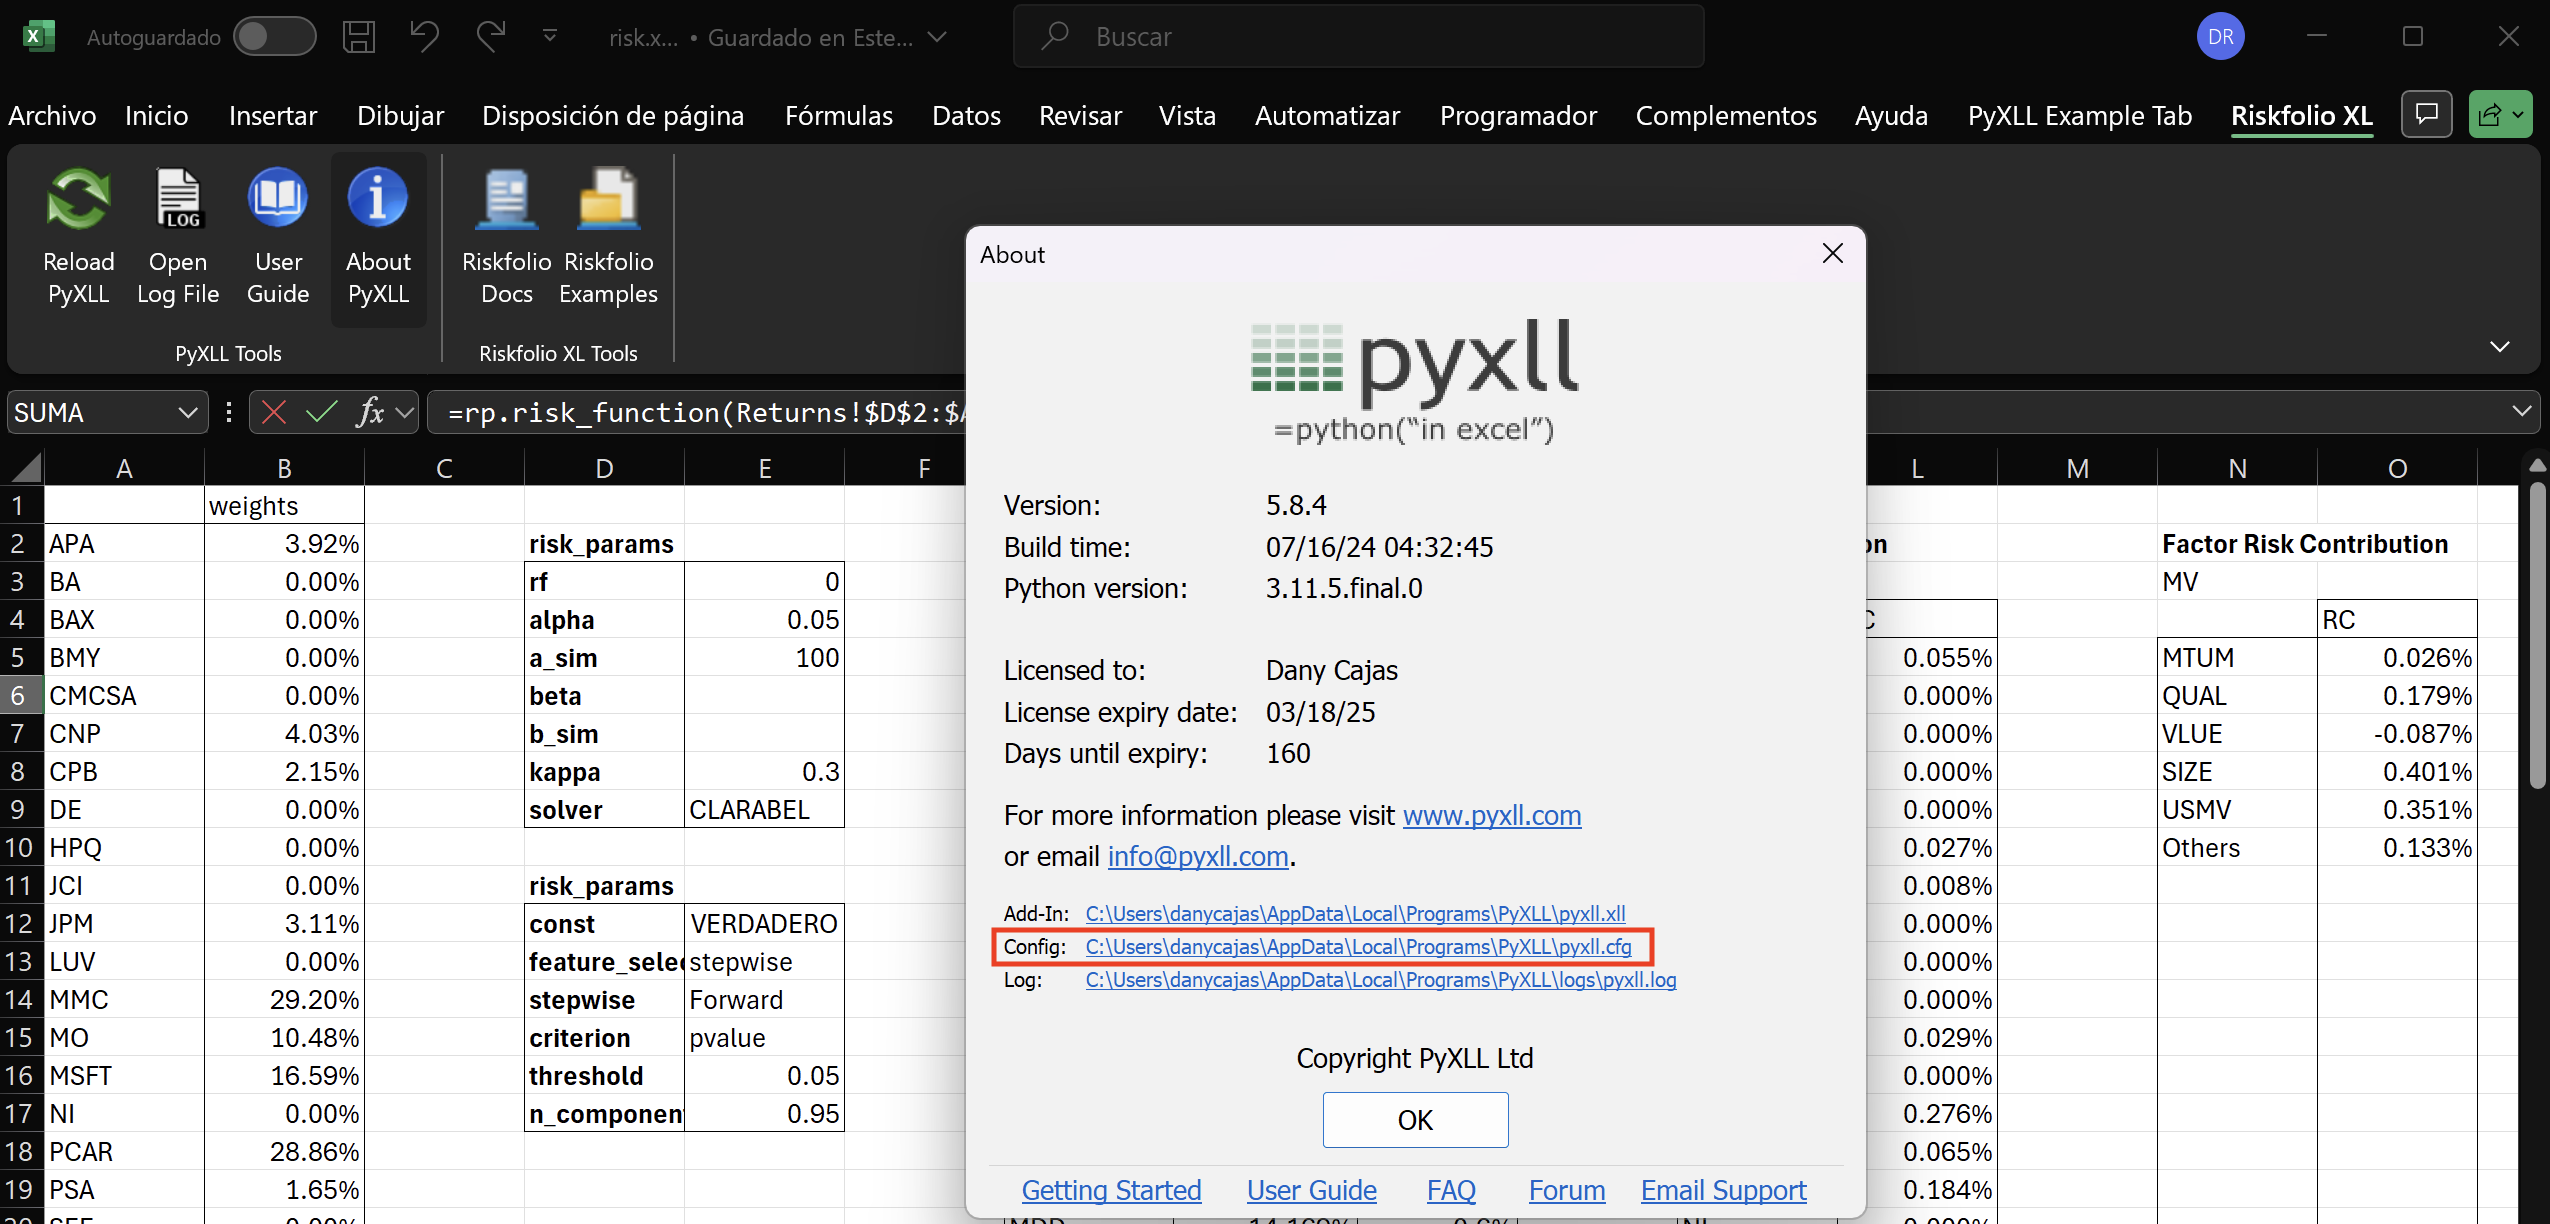Open the PyXLL log file
This screenshot has width=2550, height=1224.
point(178,237)
